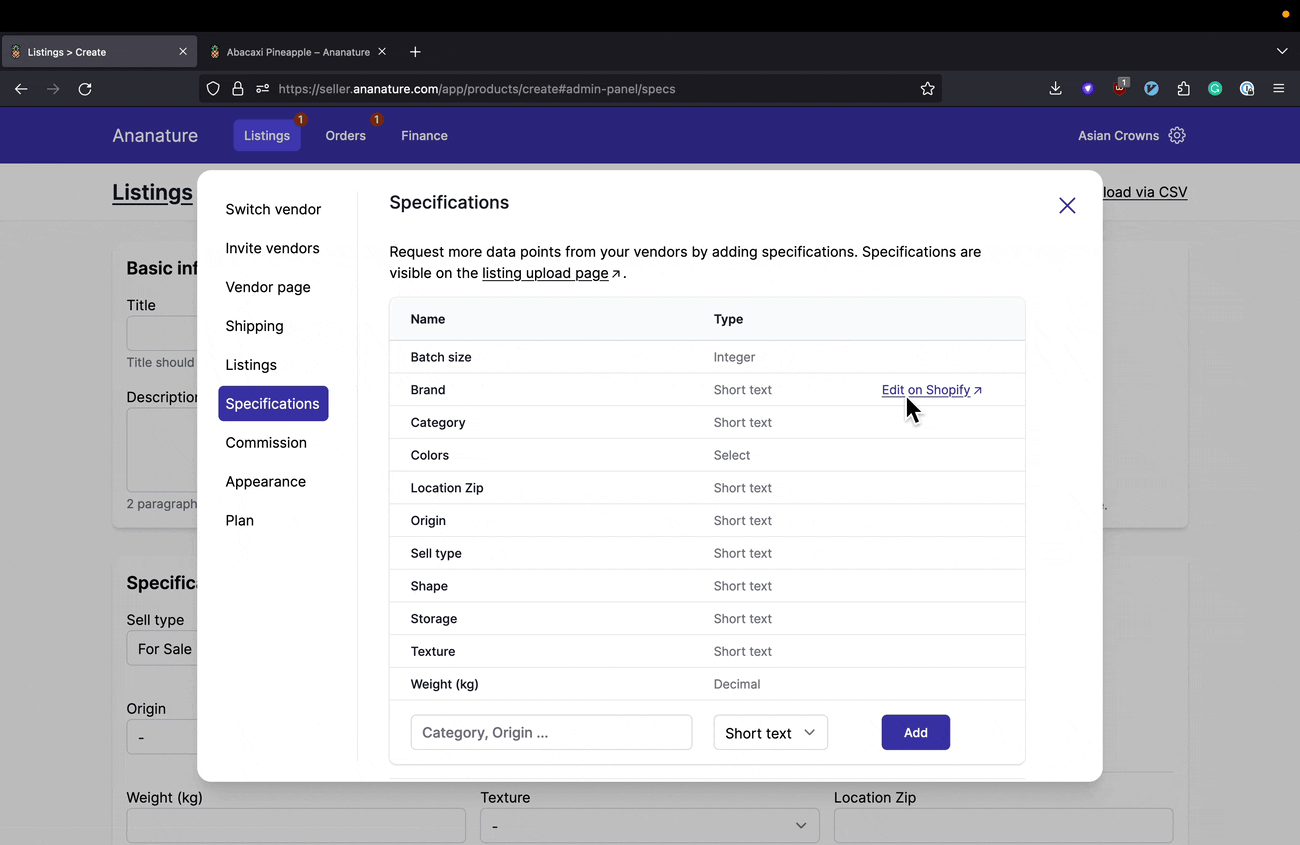This screenshot has width=1300, height=845.
Task: Expand the Texture dropdown on the listing form
Action: click(x=649, y=825)
